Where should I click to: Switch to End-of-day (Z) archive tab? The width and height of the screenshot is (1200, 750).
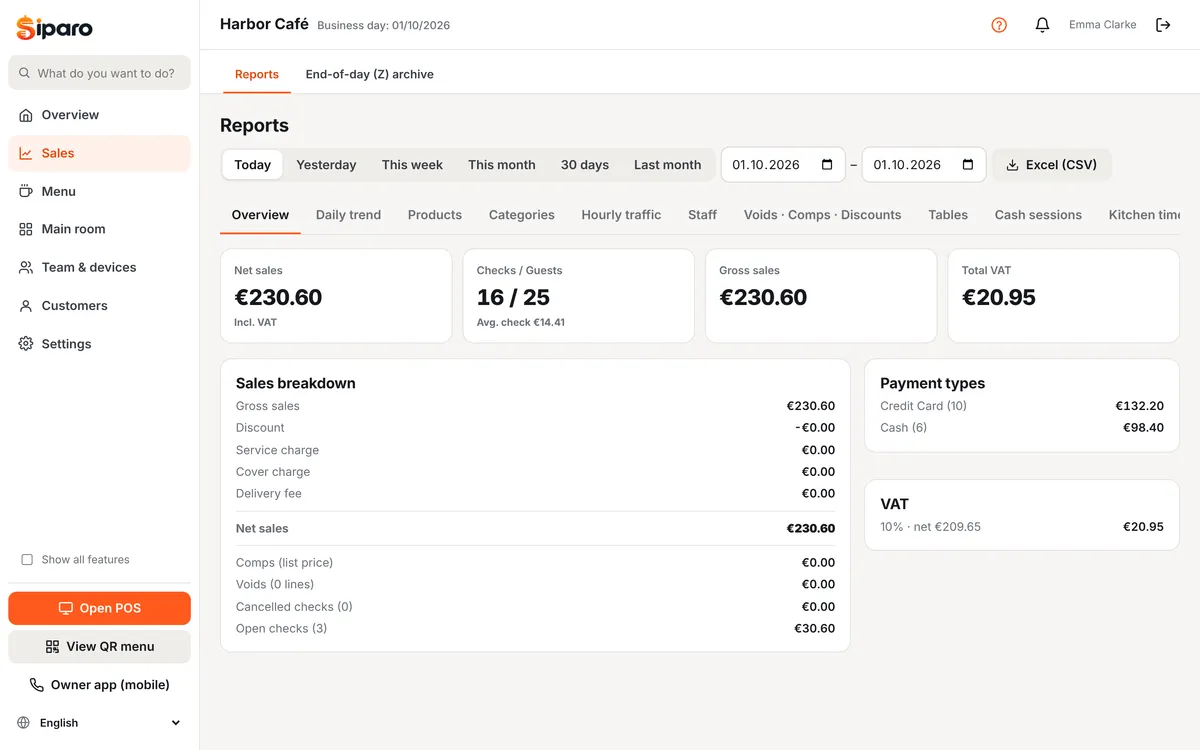(x=369, y=74)
